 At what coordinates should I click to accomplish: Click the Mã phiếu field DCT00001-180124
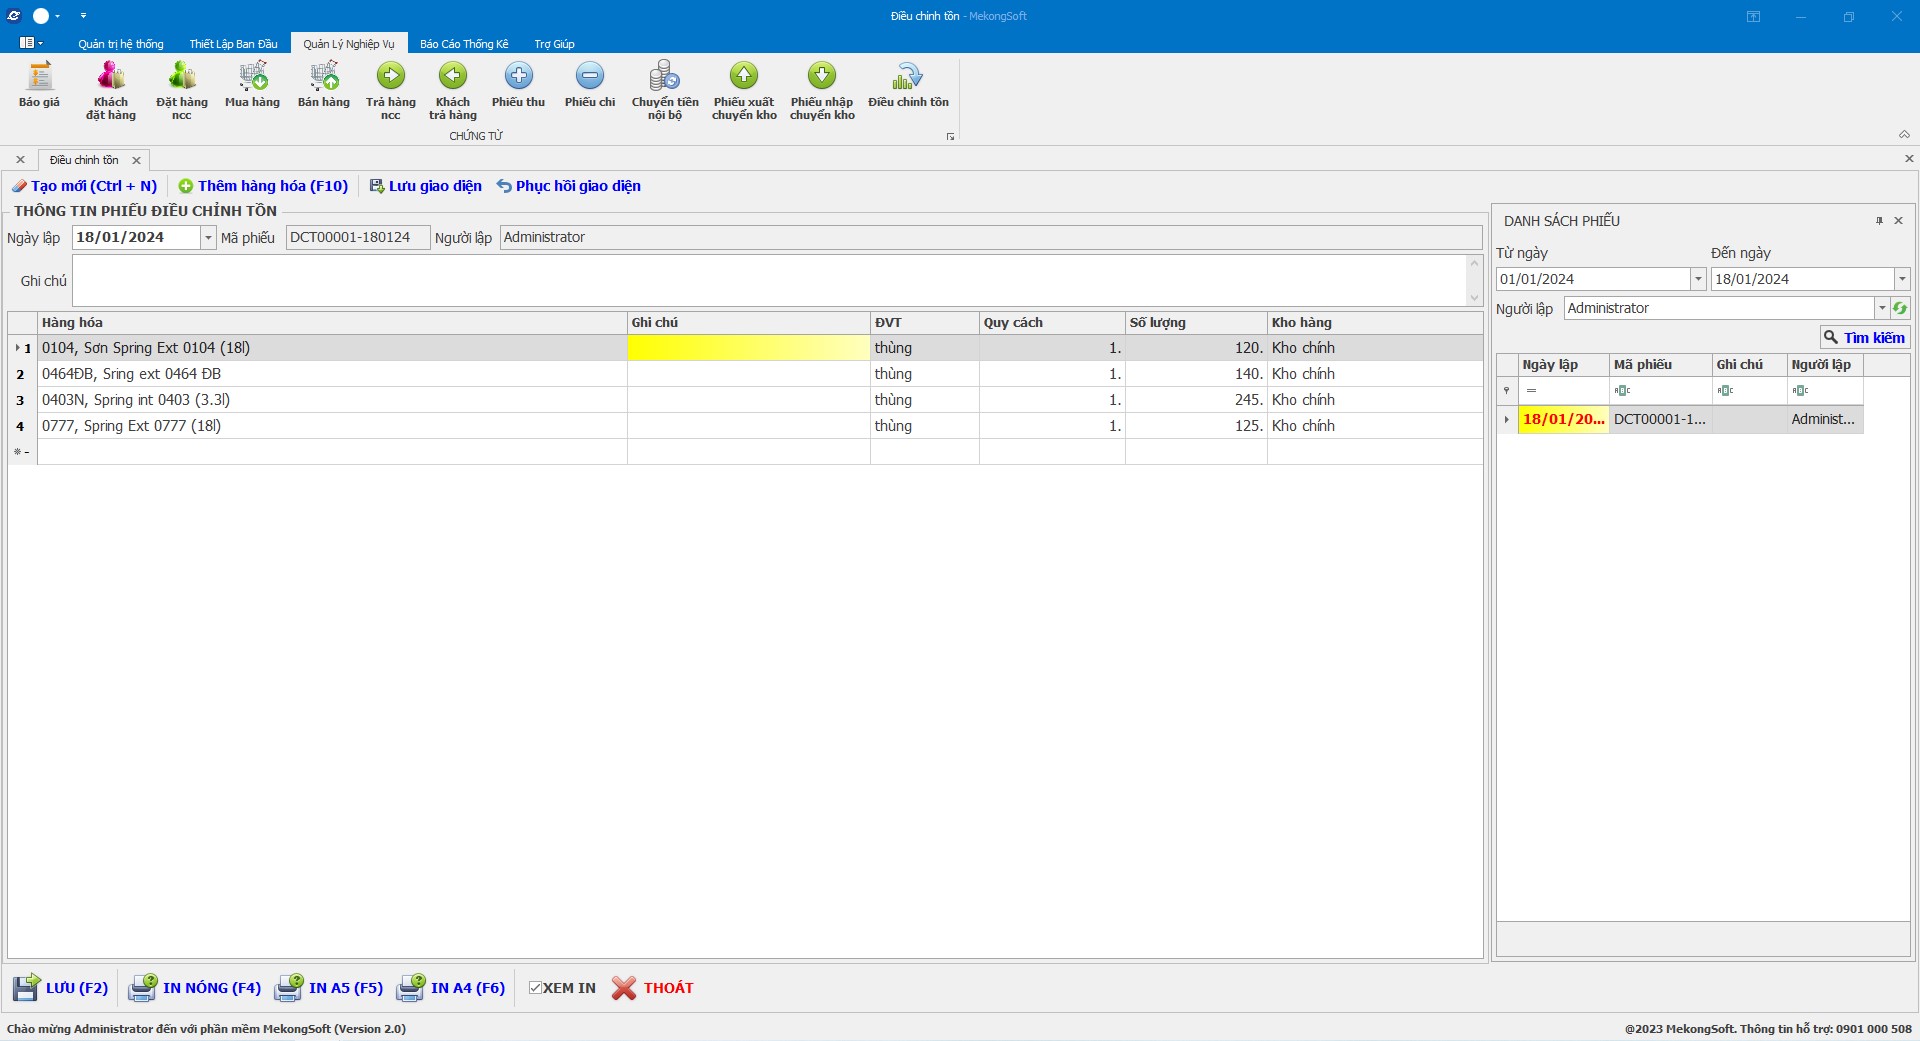click(x=358, y=237)
